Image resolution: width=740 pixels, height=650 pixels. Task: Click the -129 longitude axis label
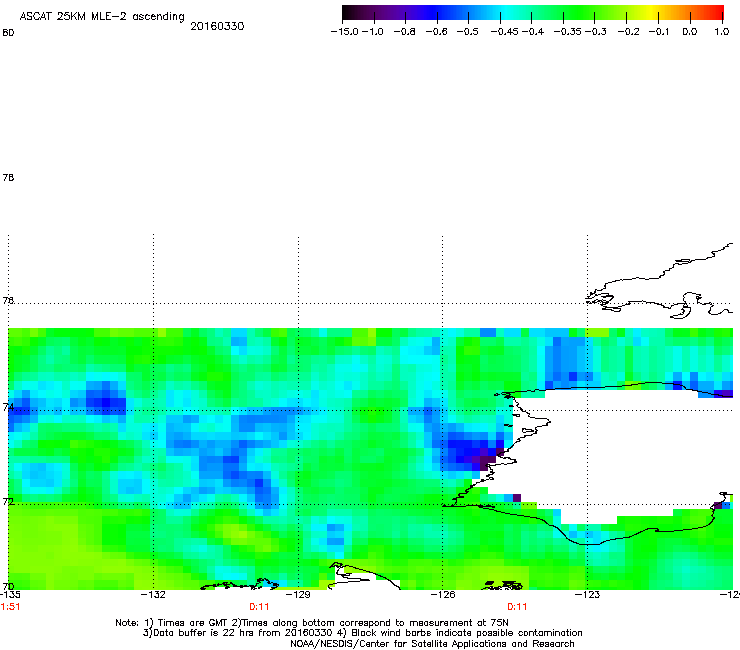pyautogui.click(x=298, y=594)
